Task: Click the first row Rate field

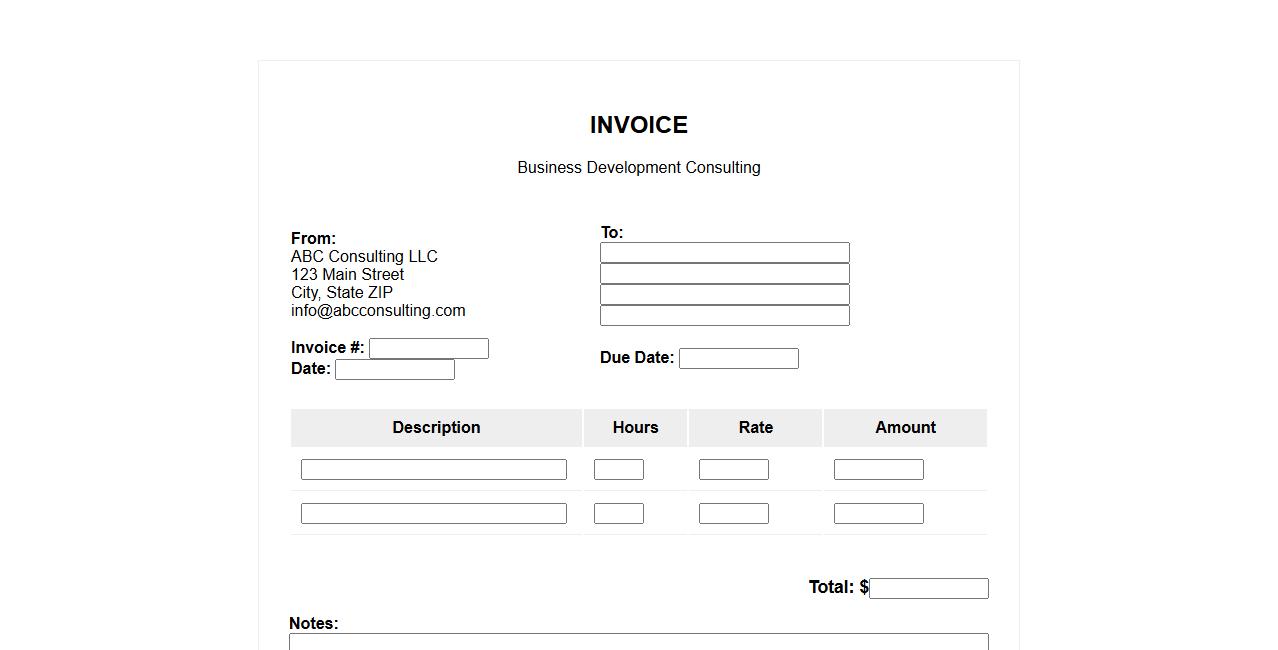Action: tap(733, 470)
